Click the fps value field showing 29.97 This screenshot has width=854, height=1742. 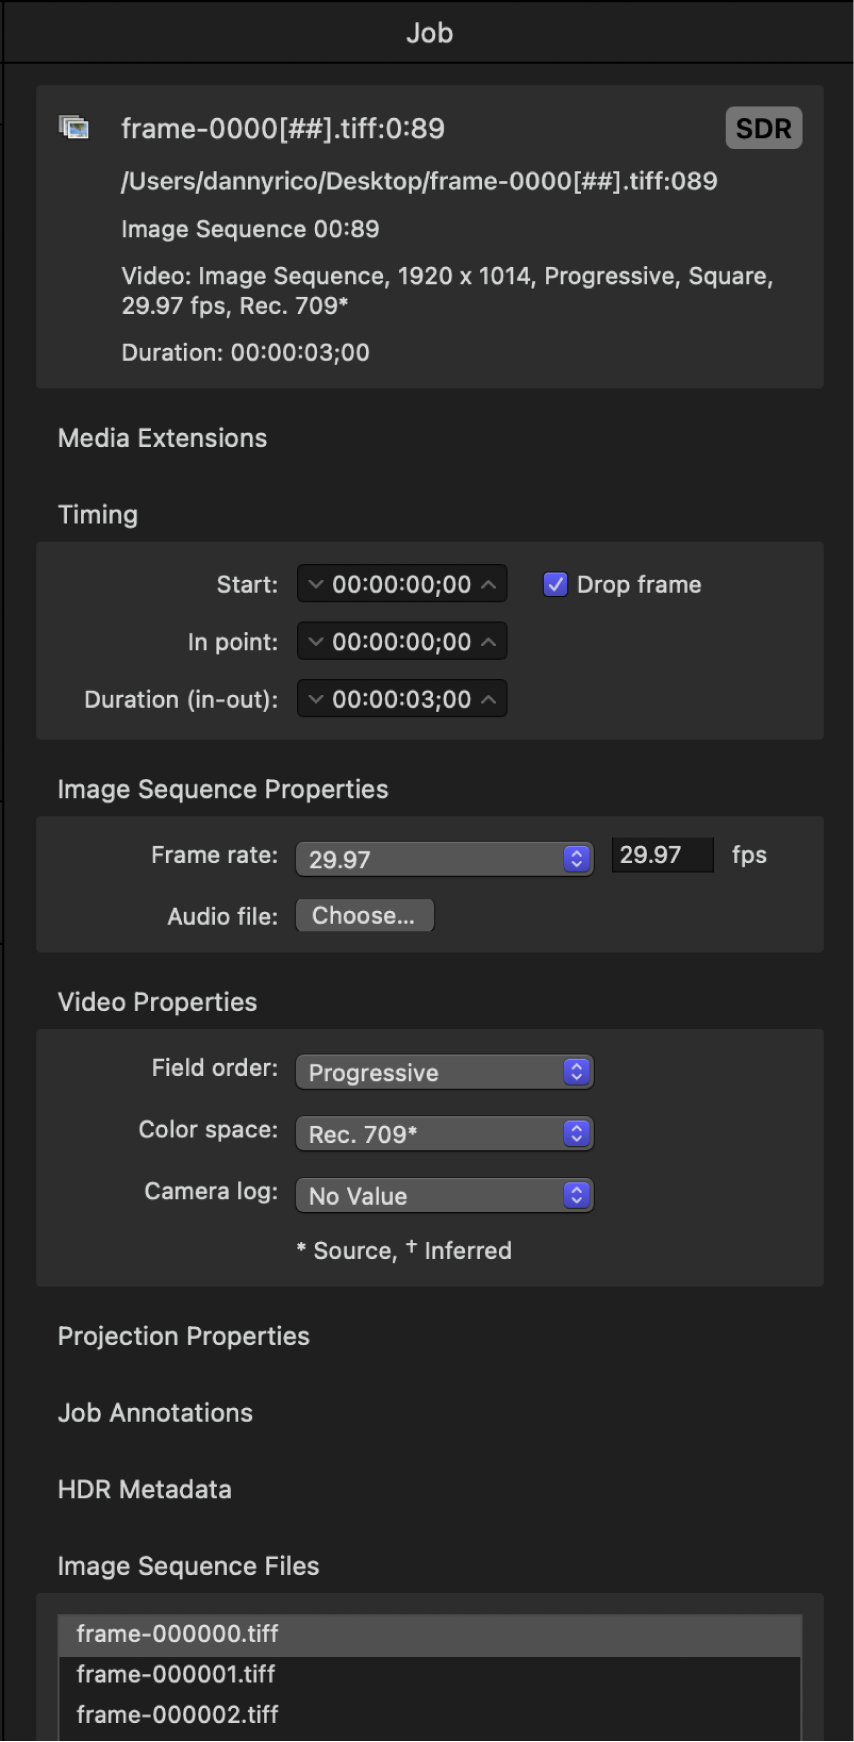coord(661,854)
